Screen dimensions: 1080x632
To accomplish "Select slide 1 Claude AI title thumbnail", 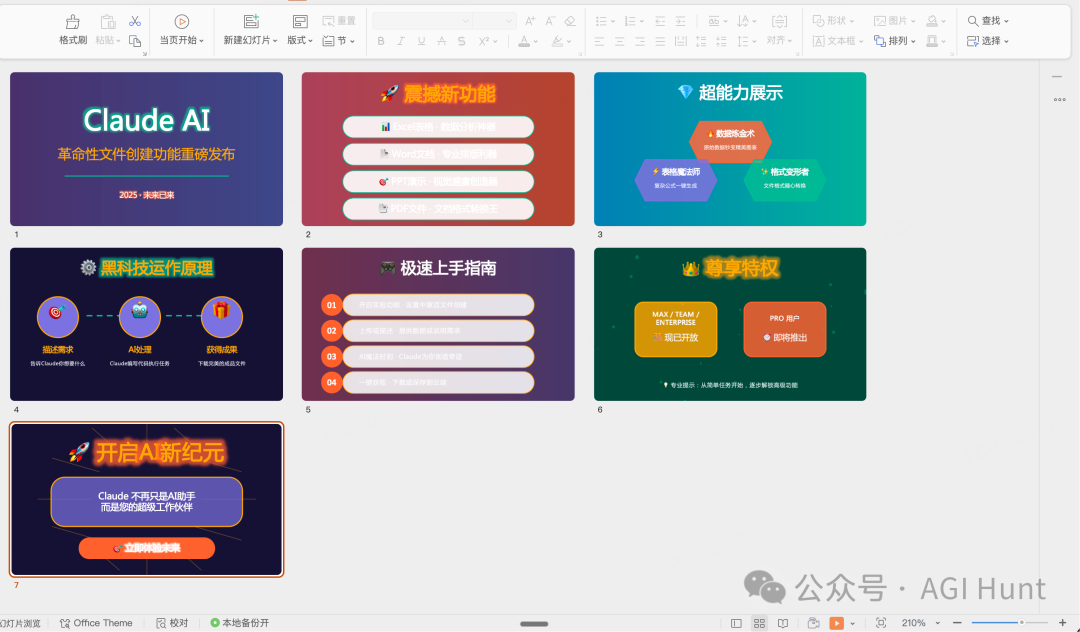I will pyautogui.click(x=146, y=149).
